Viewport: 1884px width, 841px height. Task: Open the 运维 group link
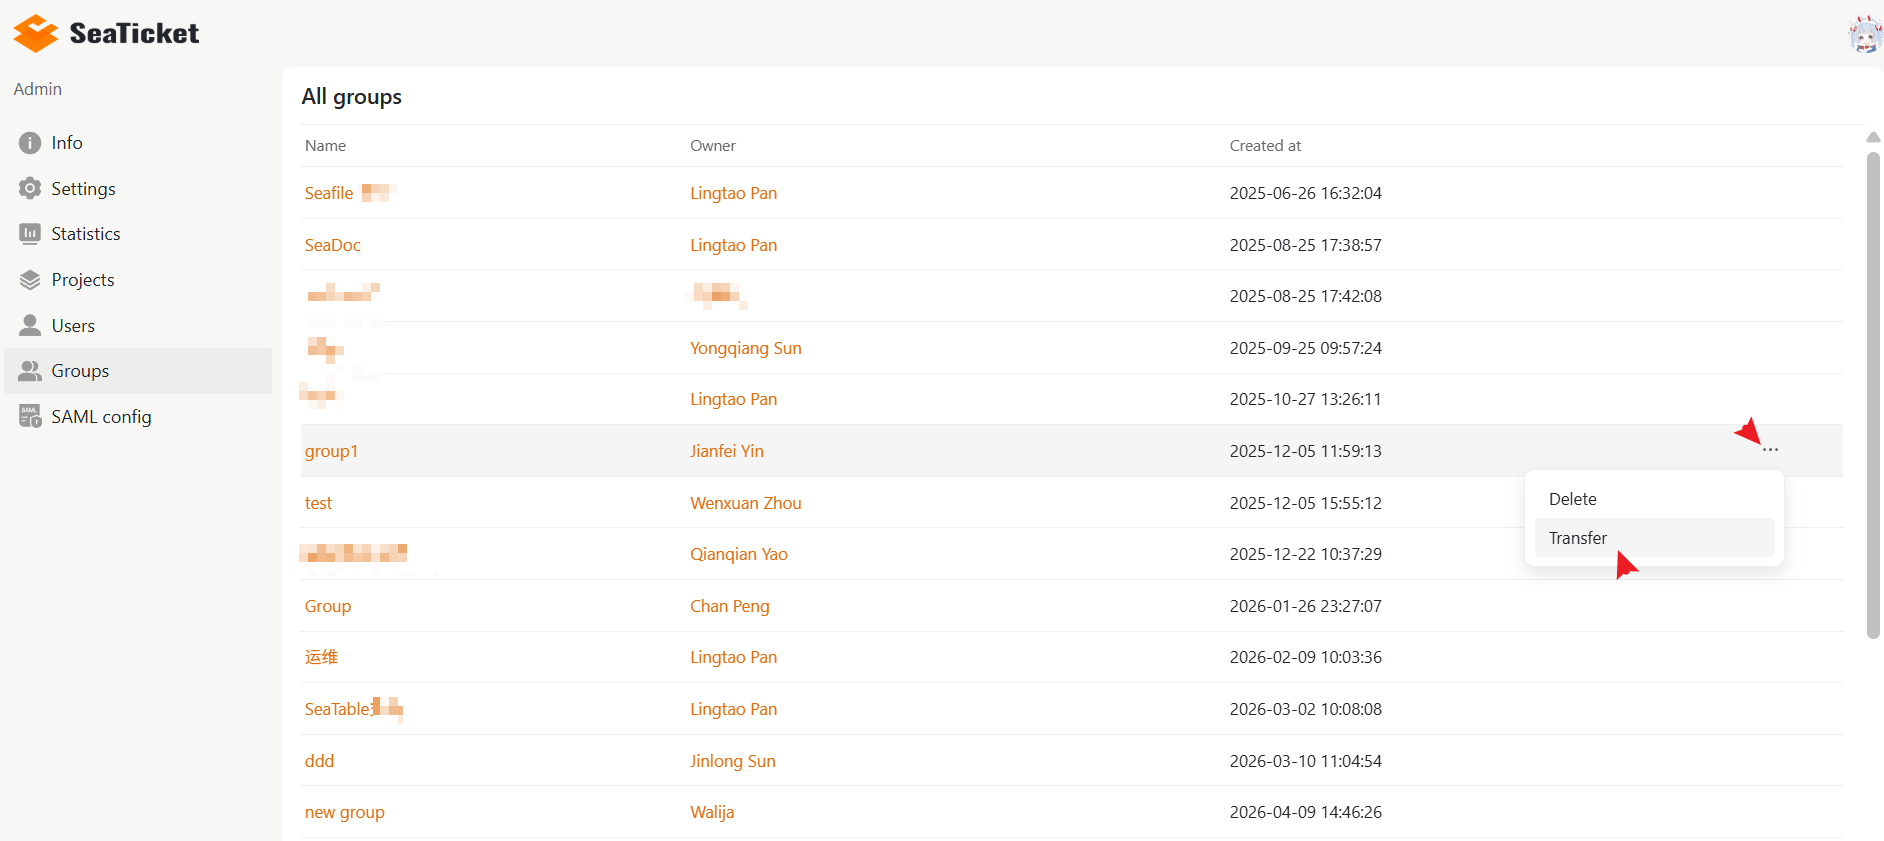click(321, 657)
